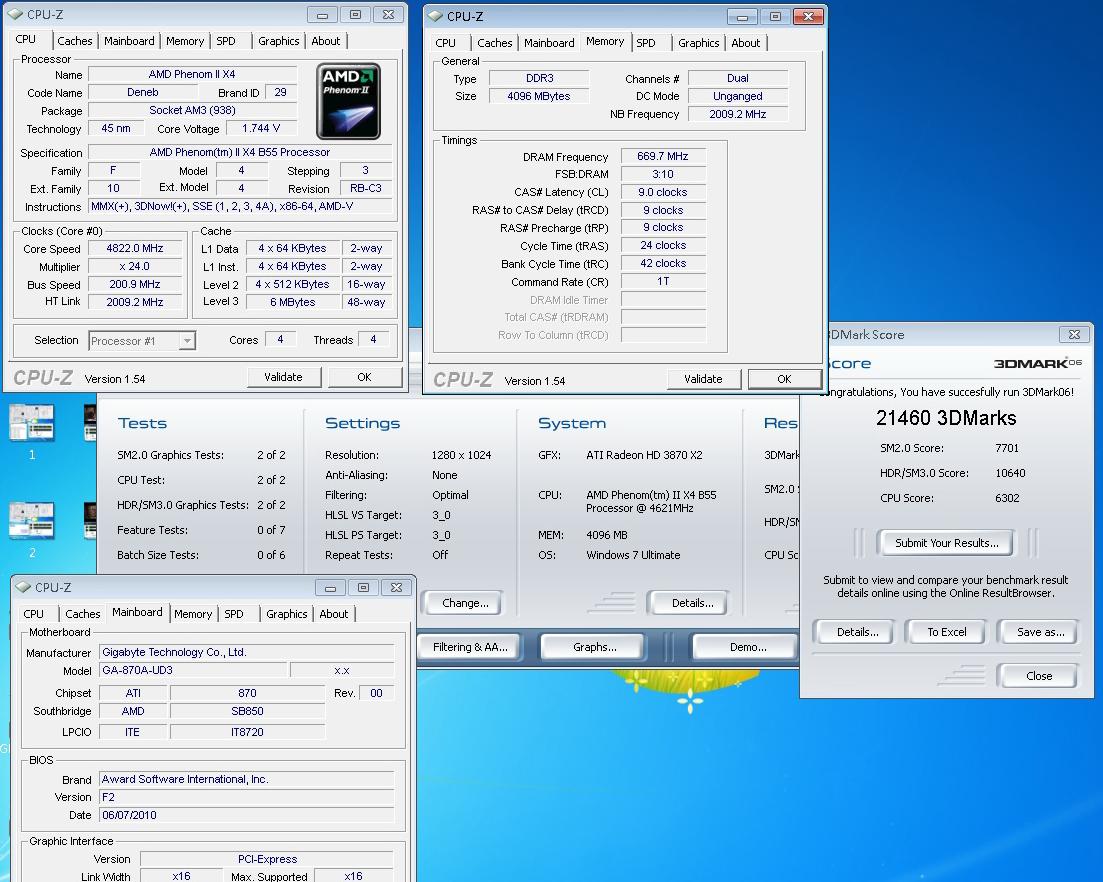This screenshot has height=882, width=1103.
Task: Click the memory Type value DDR3
Action: point(540,78)
